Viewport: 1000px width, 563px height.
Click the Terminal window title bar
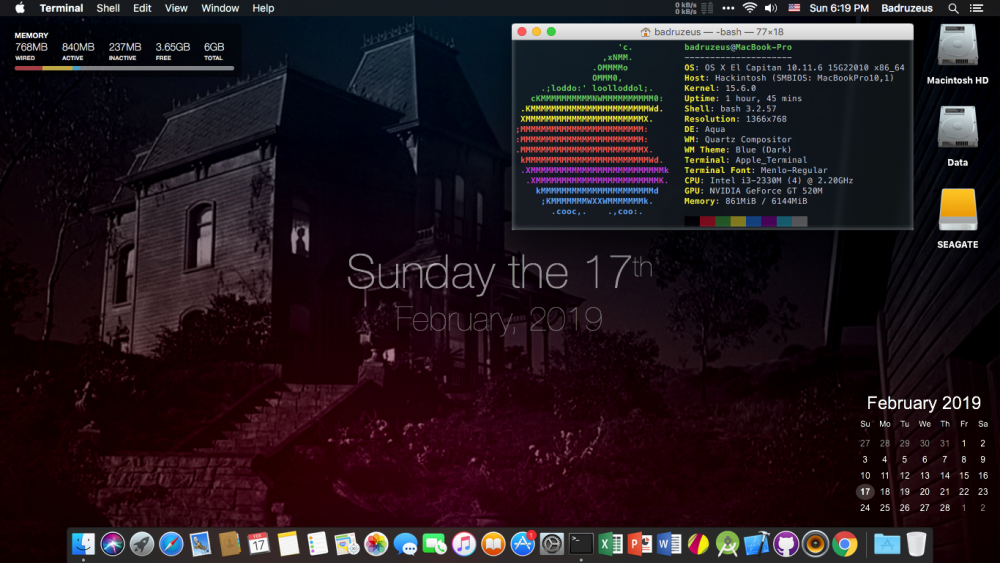click(x=712, y=31)
